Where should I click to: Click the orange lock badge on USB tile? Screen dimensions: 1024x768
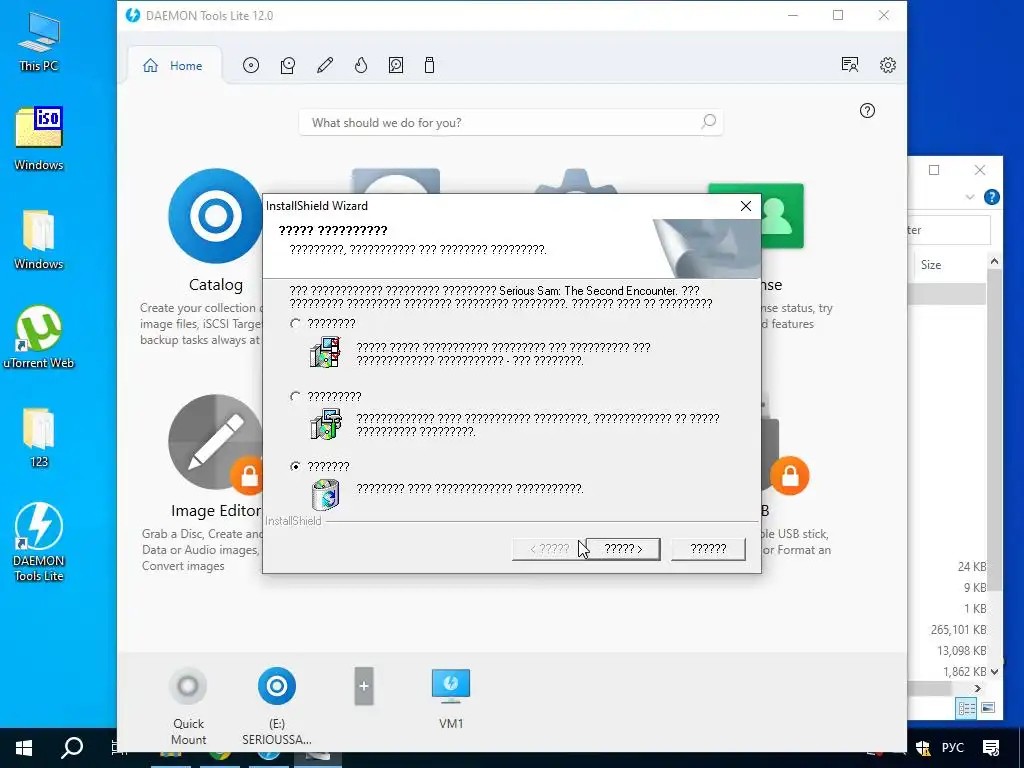(790, 476)
